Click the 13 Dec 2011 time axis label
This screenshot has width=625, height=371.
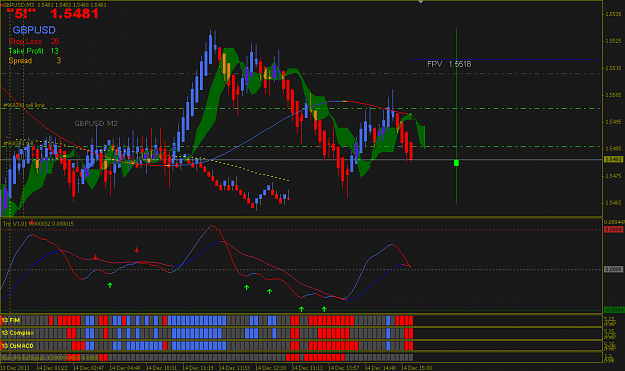point(15,368)
